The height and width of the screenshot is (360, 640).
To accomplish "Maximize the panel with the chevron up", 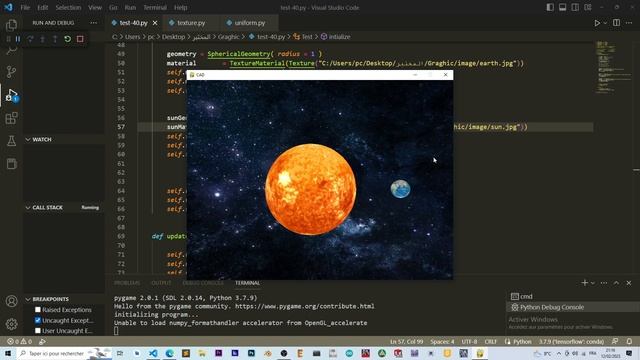I will point(616,283).
